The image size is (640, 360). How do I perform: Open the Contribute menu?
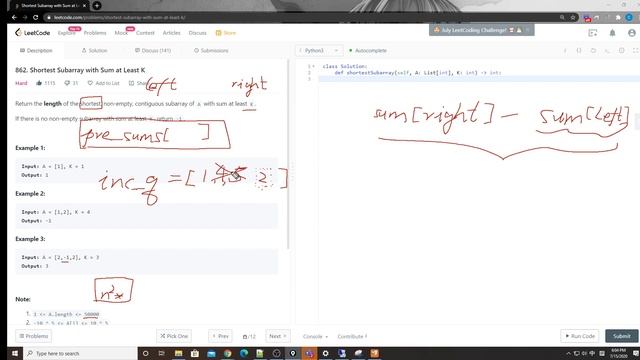[x=352, y=336]
